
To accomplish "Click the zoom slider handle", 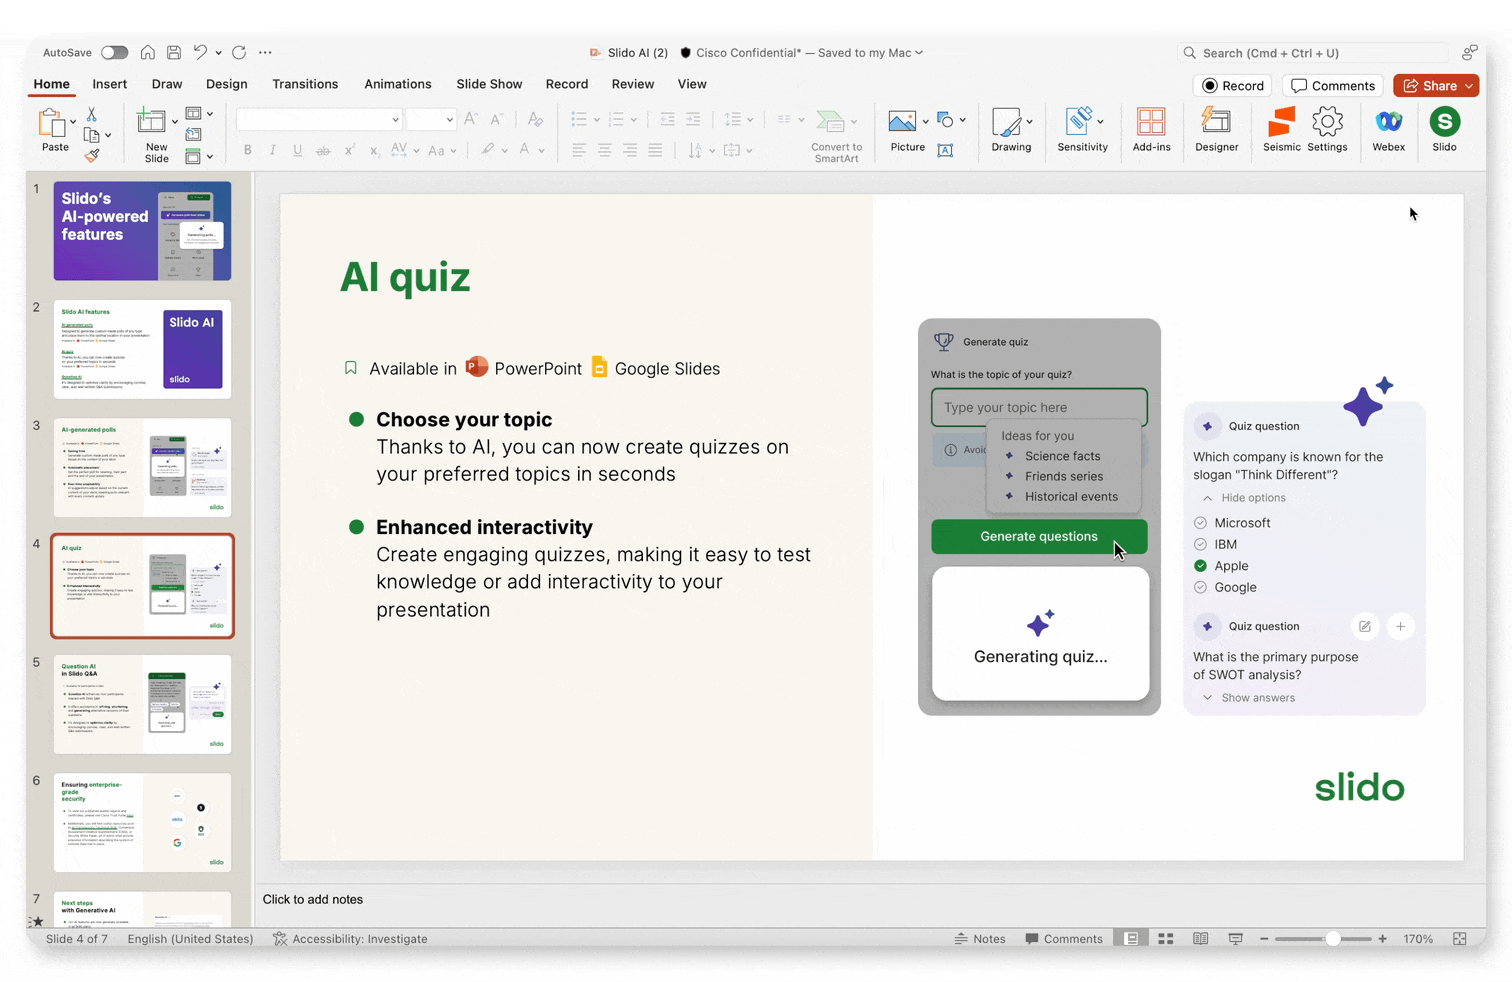I will coord(1333,939).
